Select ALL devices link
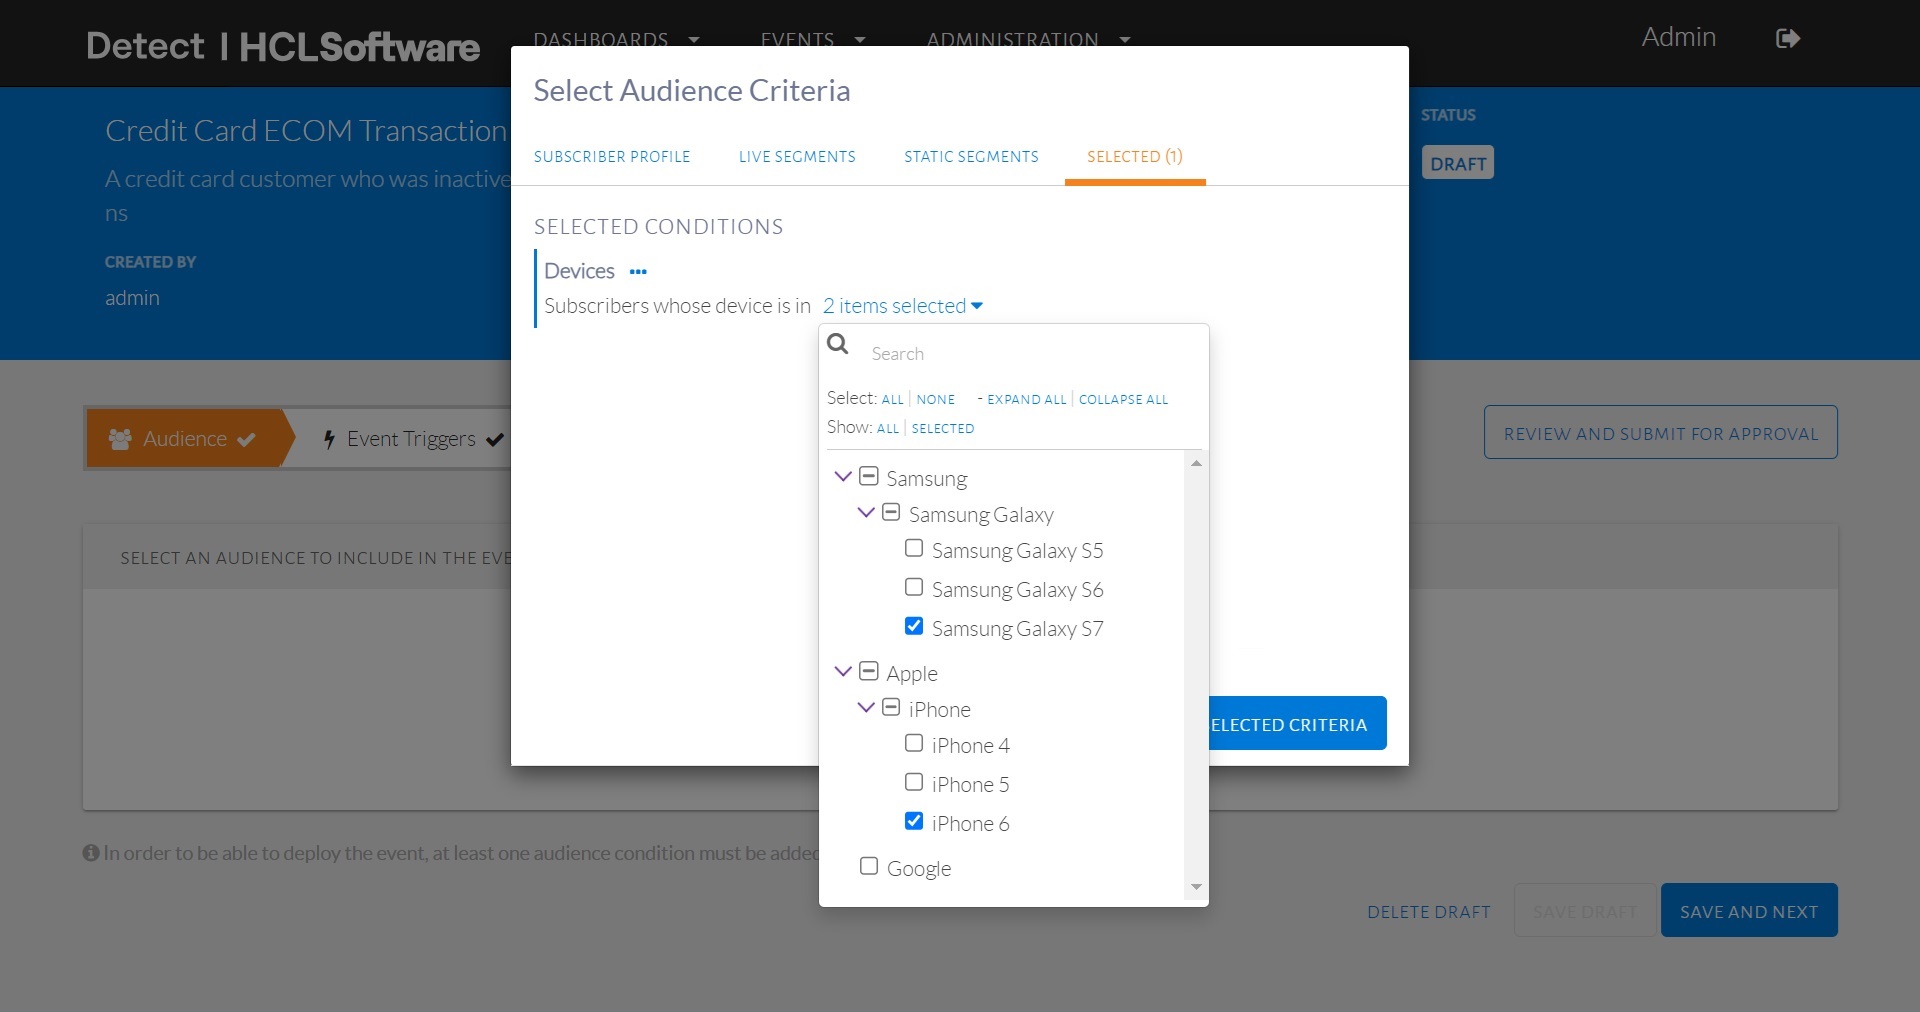Viewport: 1920px width, 1012px height. click(892, 400)
